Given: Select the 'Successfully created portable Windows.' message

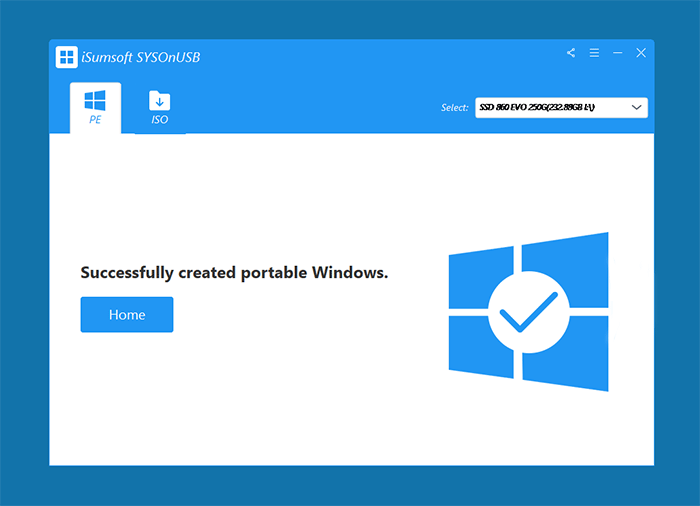Looking at the screenshot, I should point(234,272).
